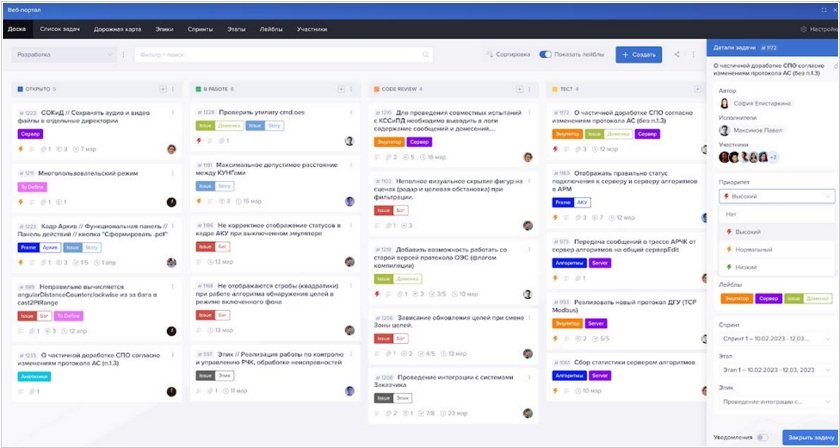Switch to the Дорожная карта tab
Viewport: 840px width, 448px height.
(x=118, y=29)
